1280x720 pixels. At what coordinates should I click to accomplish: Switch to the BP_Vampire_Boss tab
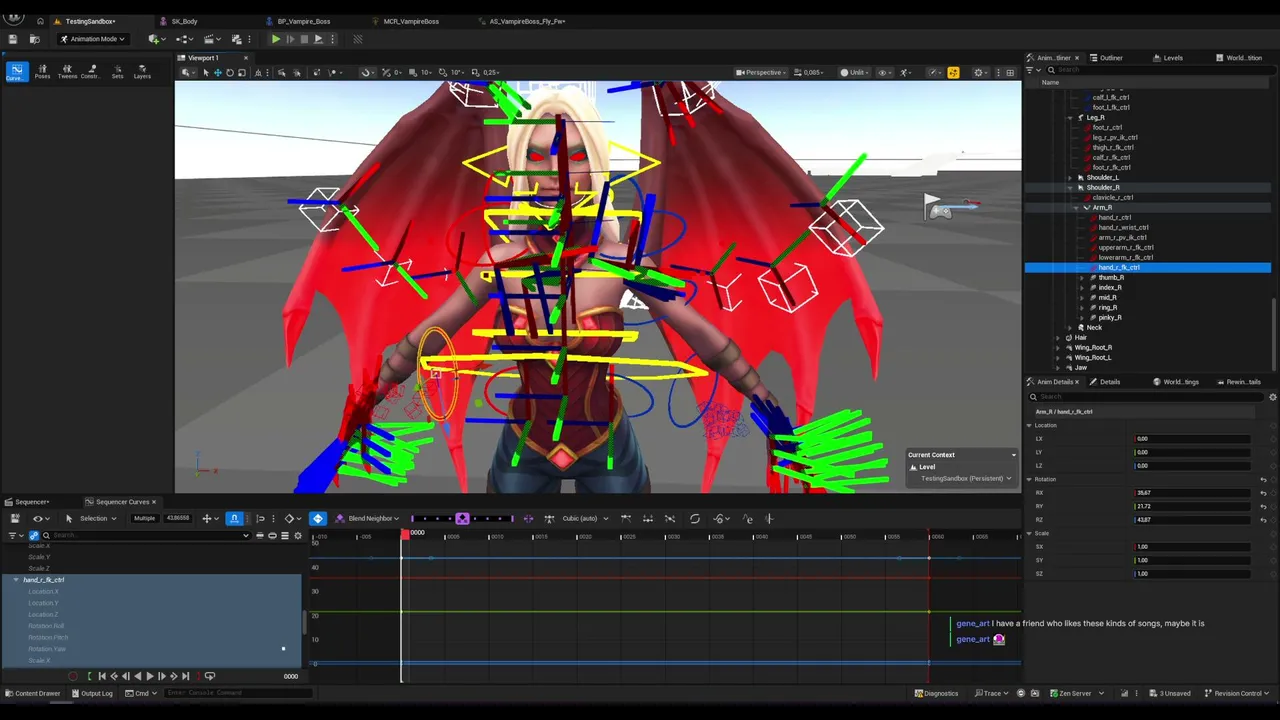pyautogui.click(x=304, y=21)
